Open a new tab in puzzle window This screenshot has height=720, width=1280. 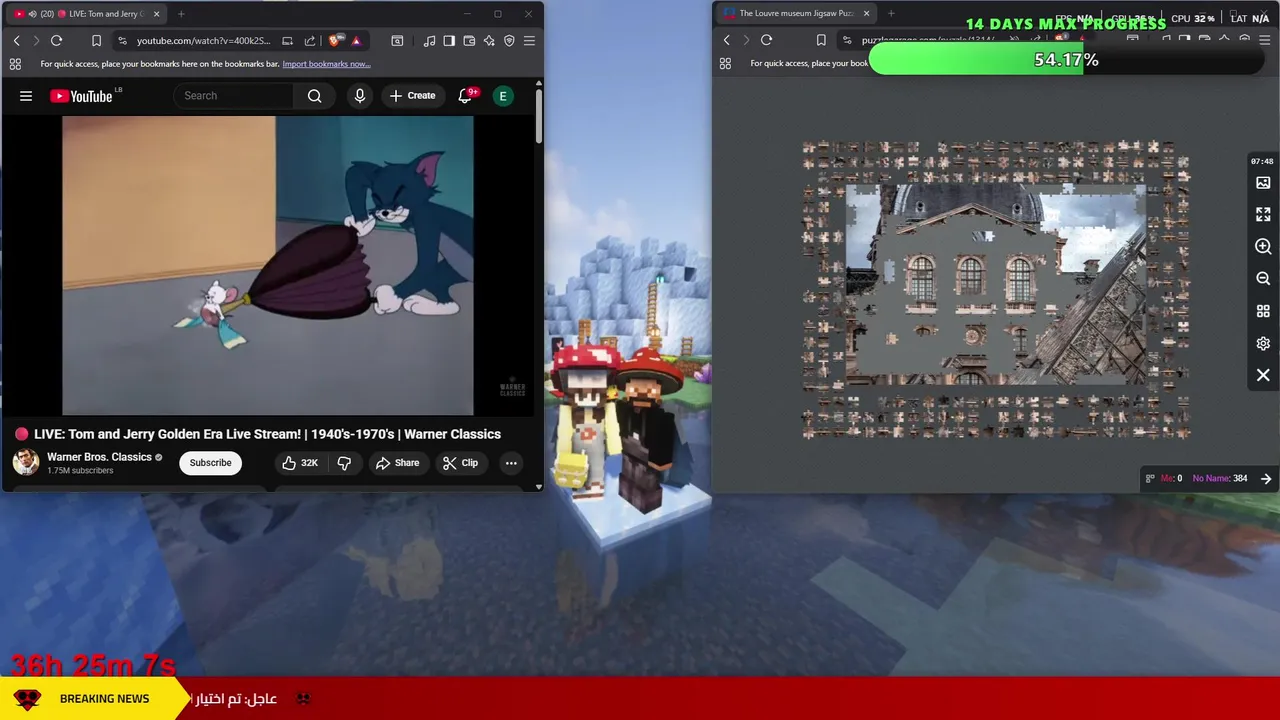(x=891, y=14)
